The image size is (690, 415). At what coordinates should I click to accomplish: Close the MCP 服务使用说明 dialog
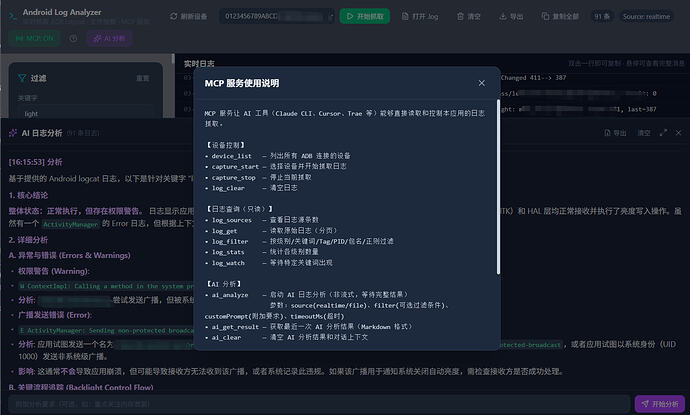[481, 83]
